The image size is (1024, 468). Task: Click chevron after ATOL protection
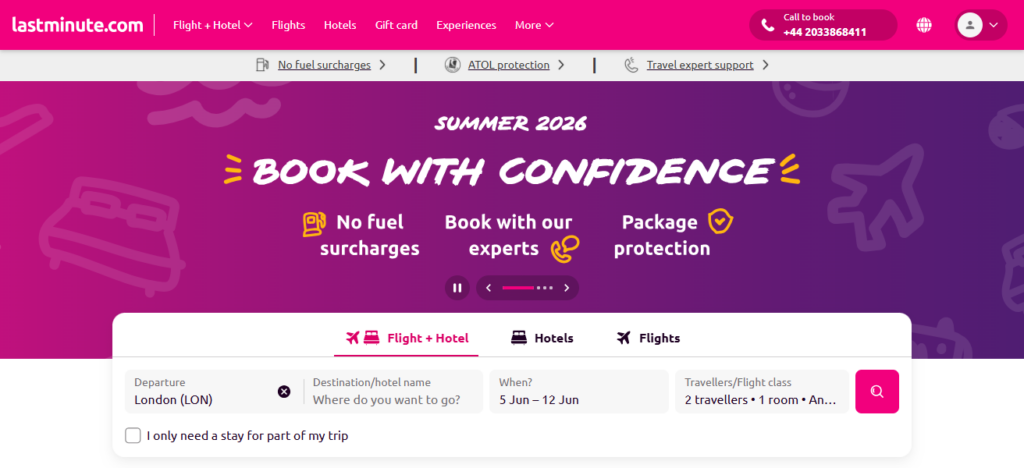coord(561,65)
